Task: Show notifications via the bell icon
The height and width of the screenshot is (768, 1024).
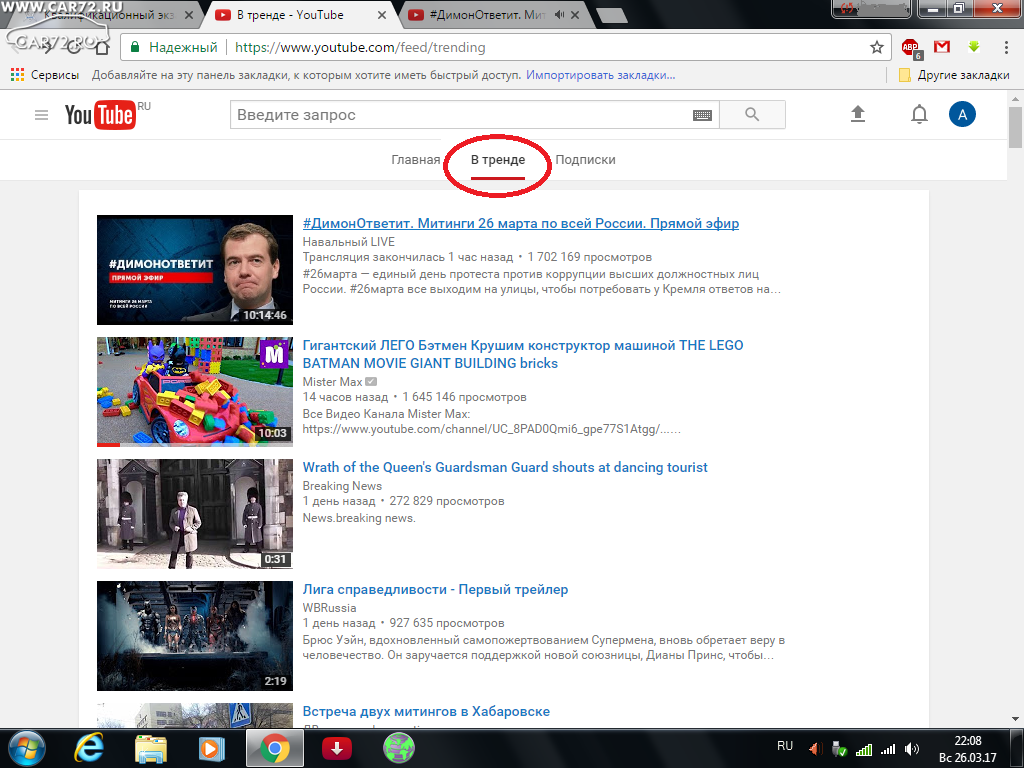Action: (919, 114)
